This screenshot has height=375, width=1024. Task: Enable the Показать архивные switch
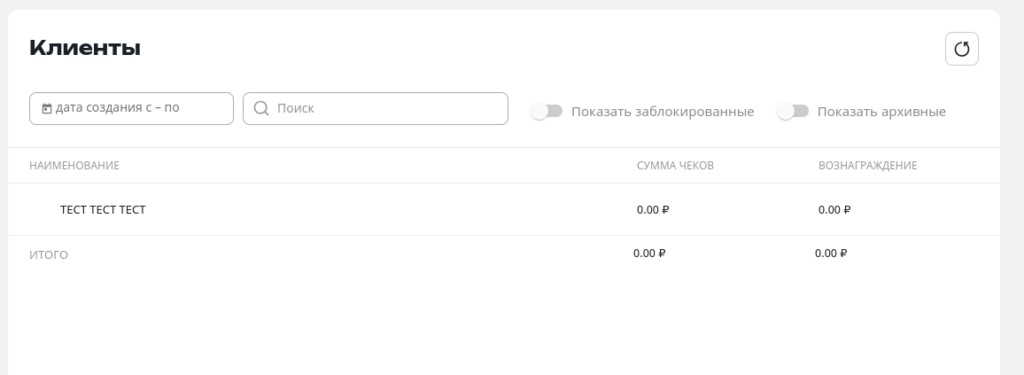click(x=793, y=112)
